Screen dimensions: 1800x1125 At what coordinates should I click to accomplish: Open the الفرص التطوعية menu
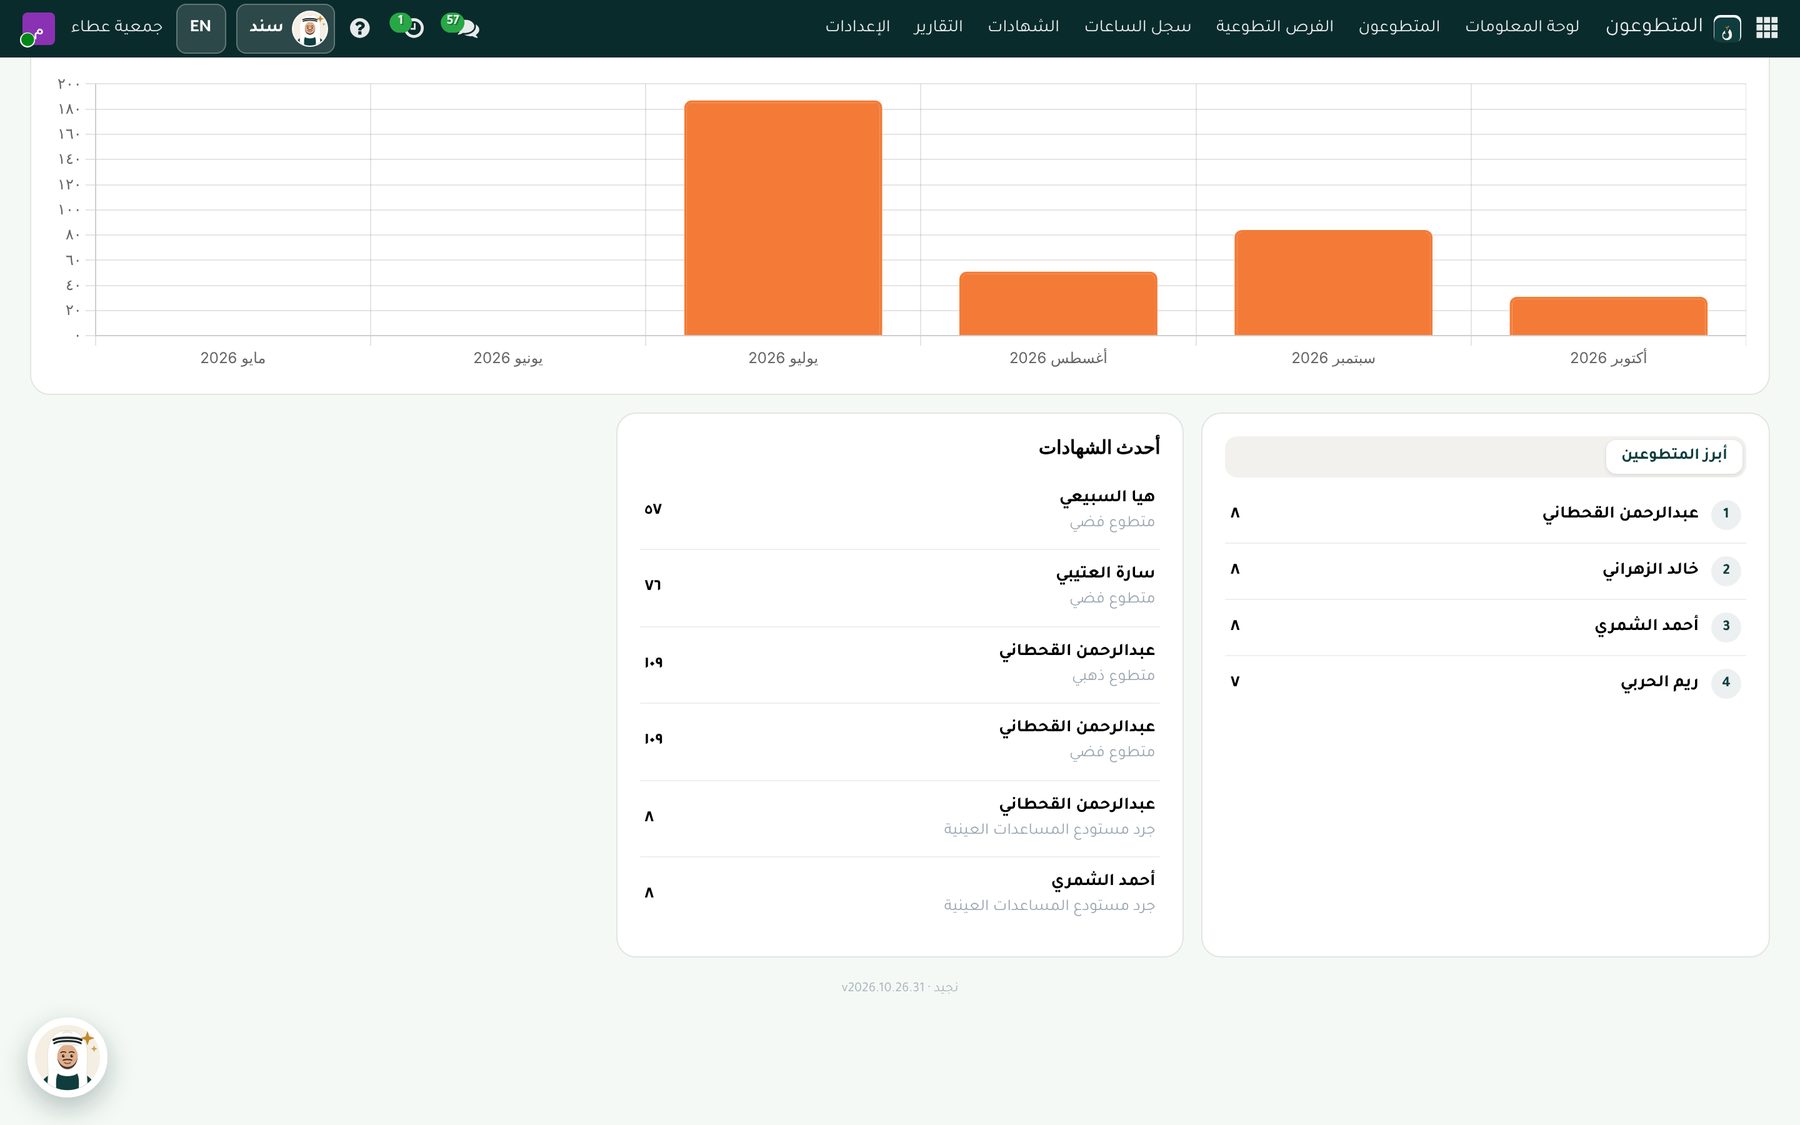tap(1275, 27)
